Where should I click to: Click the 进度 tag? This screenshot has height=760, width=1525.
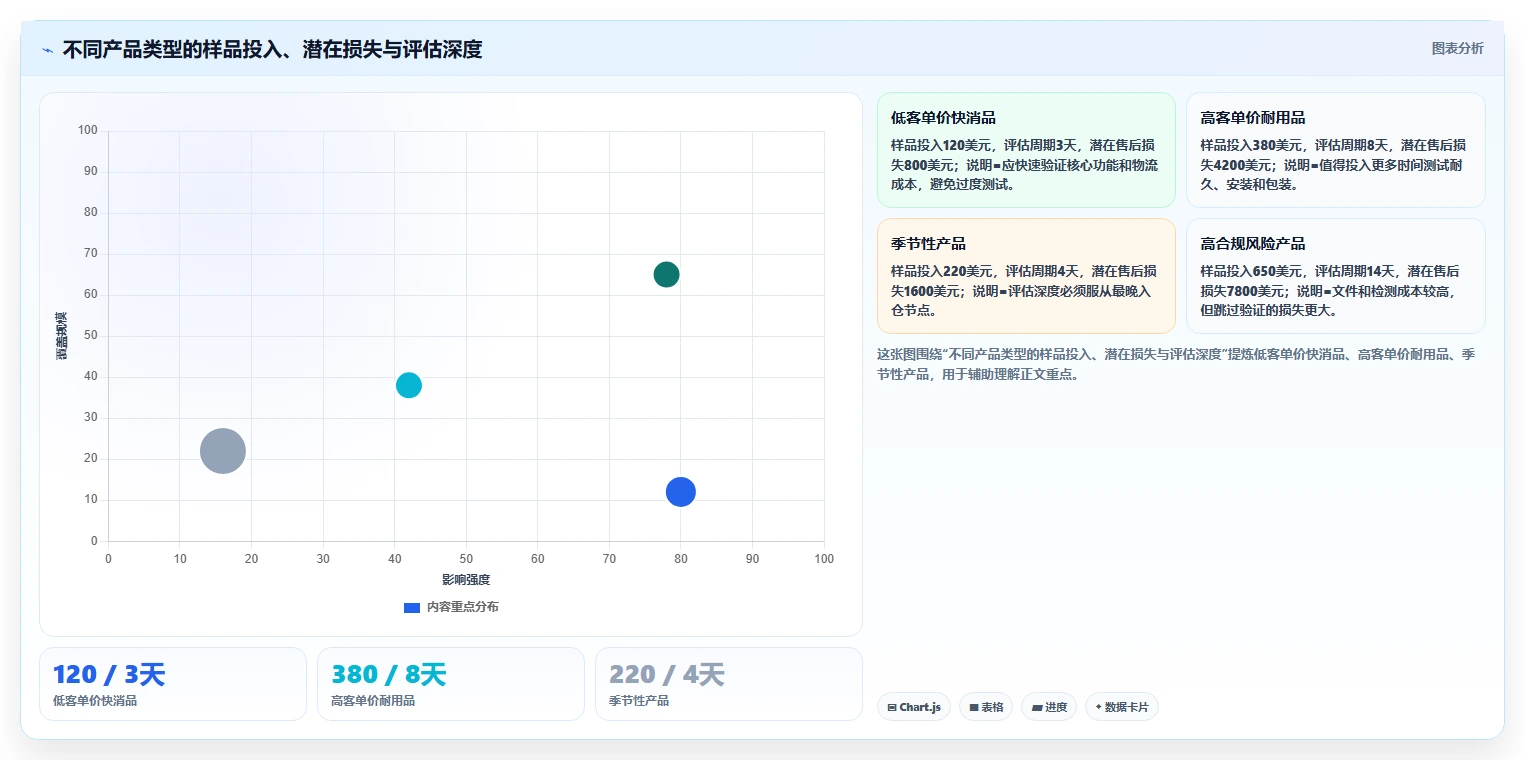coord(1049,707)
